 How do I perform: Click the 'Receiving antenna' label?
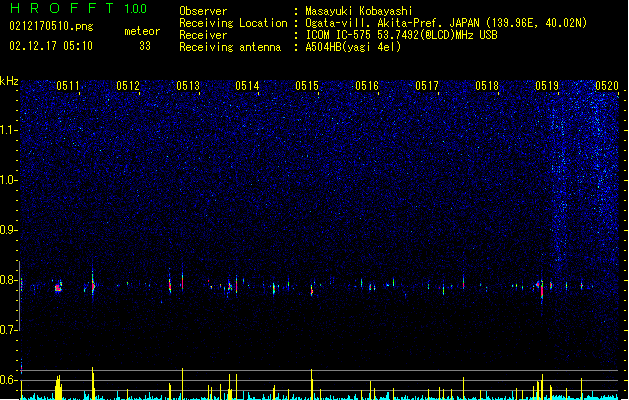coord(230,47)
